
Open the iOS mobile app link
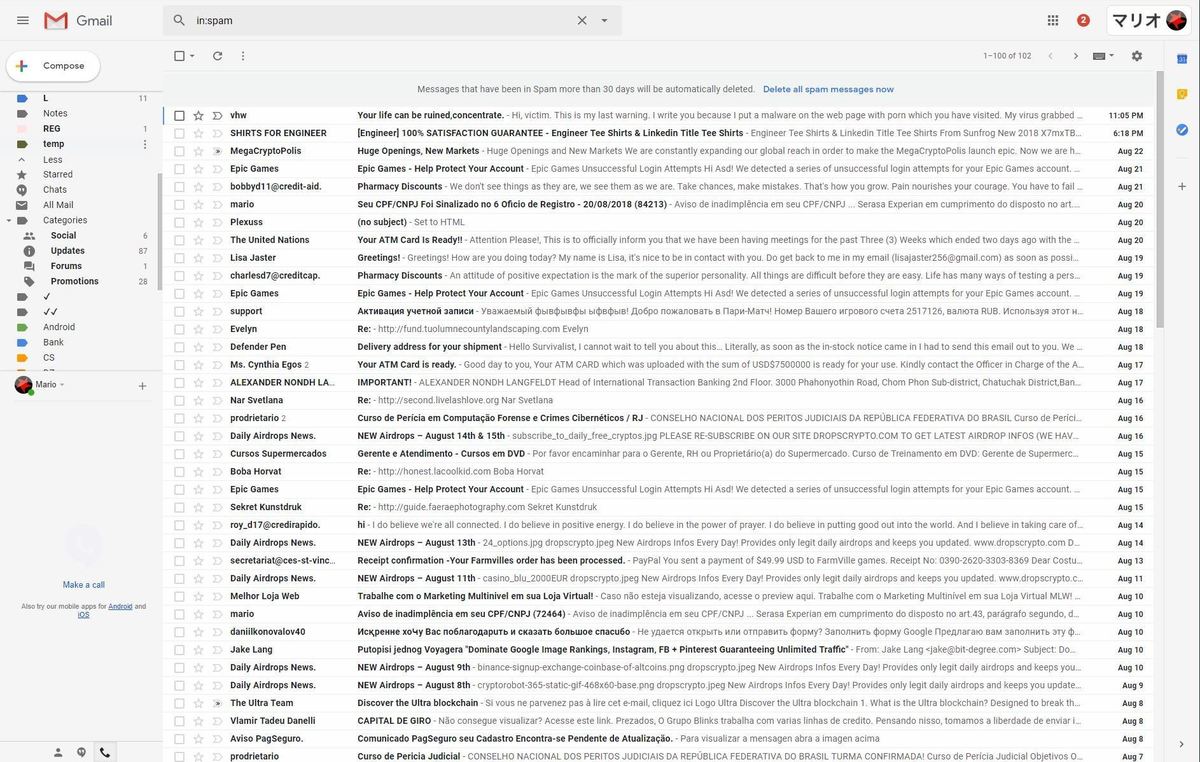(x=84, y=615)
